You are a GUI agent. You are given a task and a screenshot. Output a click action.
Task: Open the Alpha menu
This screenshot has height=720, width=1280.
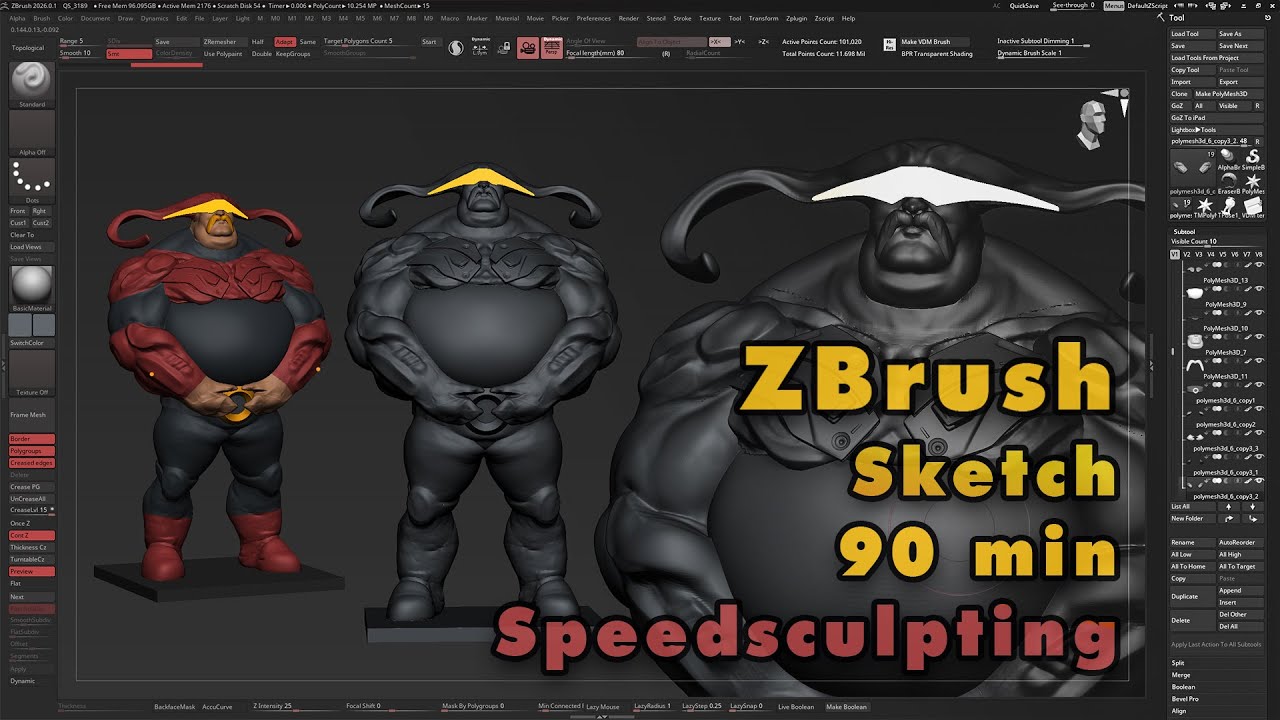click(17, 18)
